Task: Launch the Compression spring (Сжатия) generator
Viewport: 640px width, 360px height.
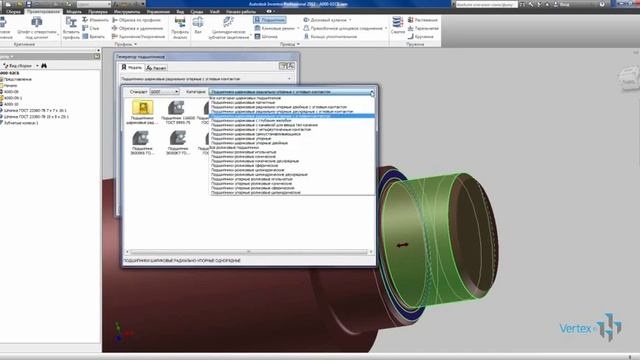Action: (398, 25)
